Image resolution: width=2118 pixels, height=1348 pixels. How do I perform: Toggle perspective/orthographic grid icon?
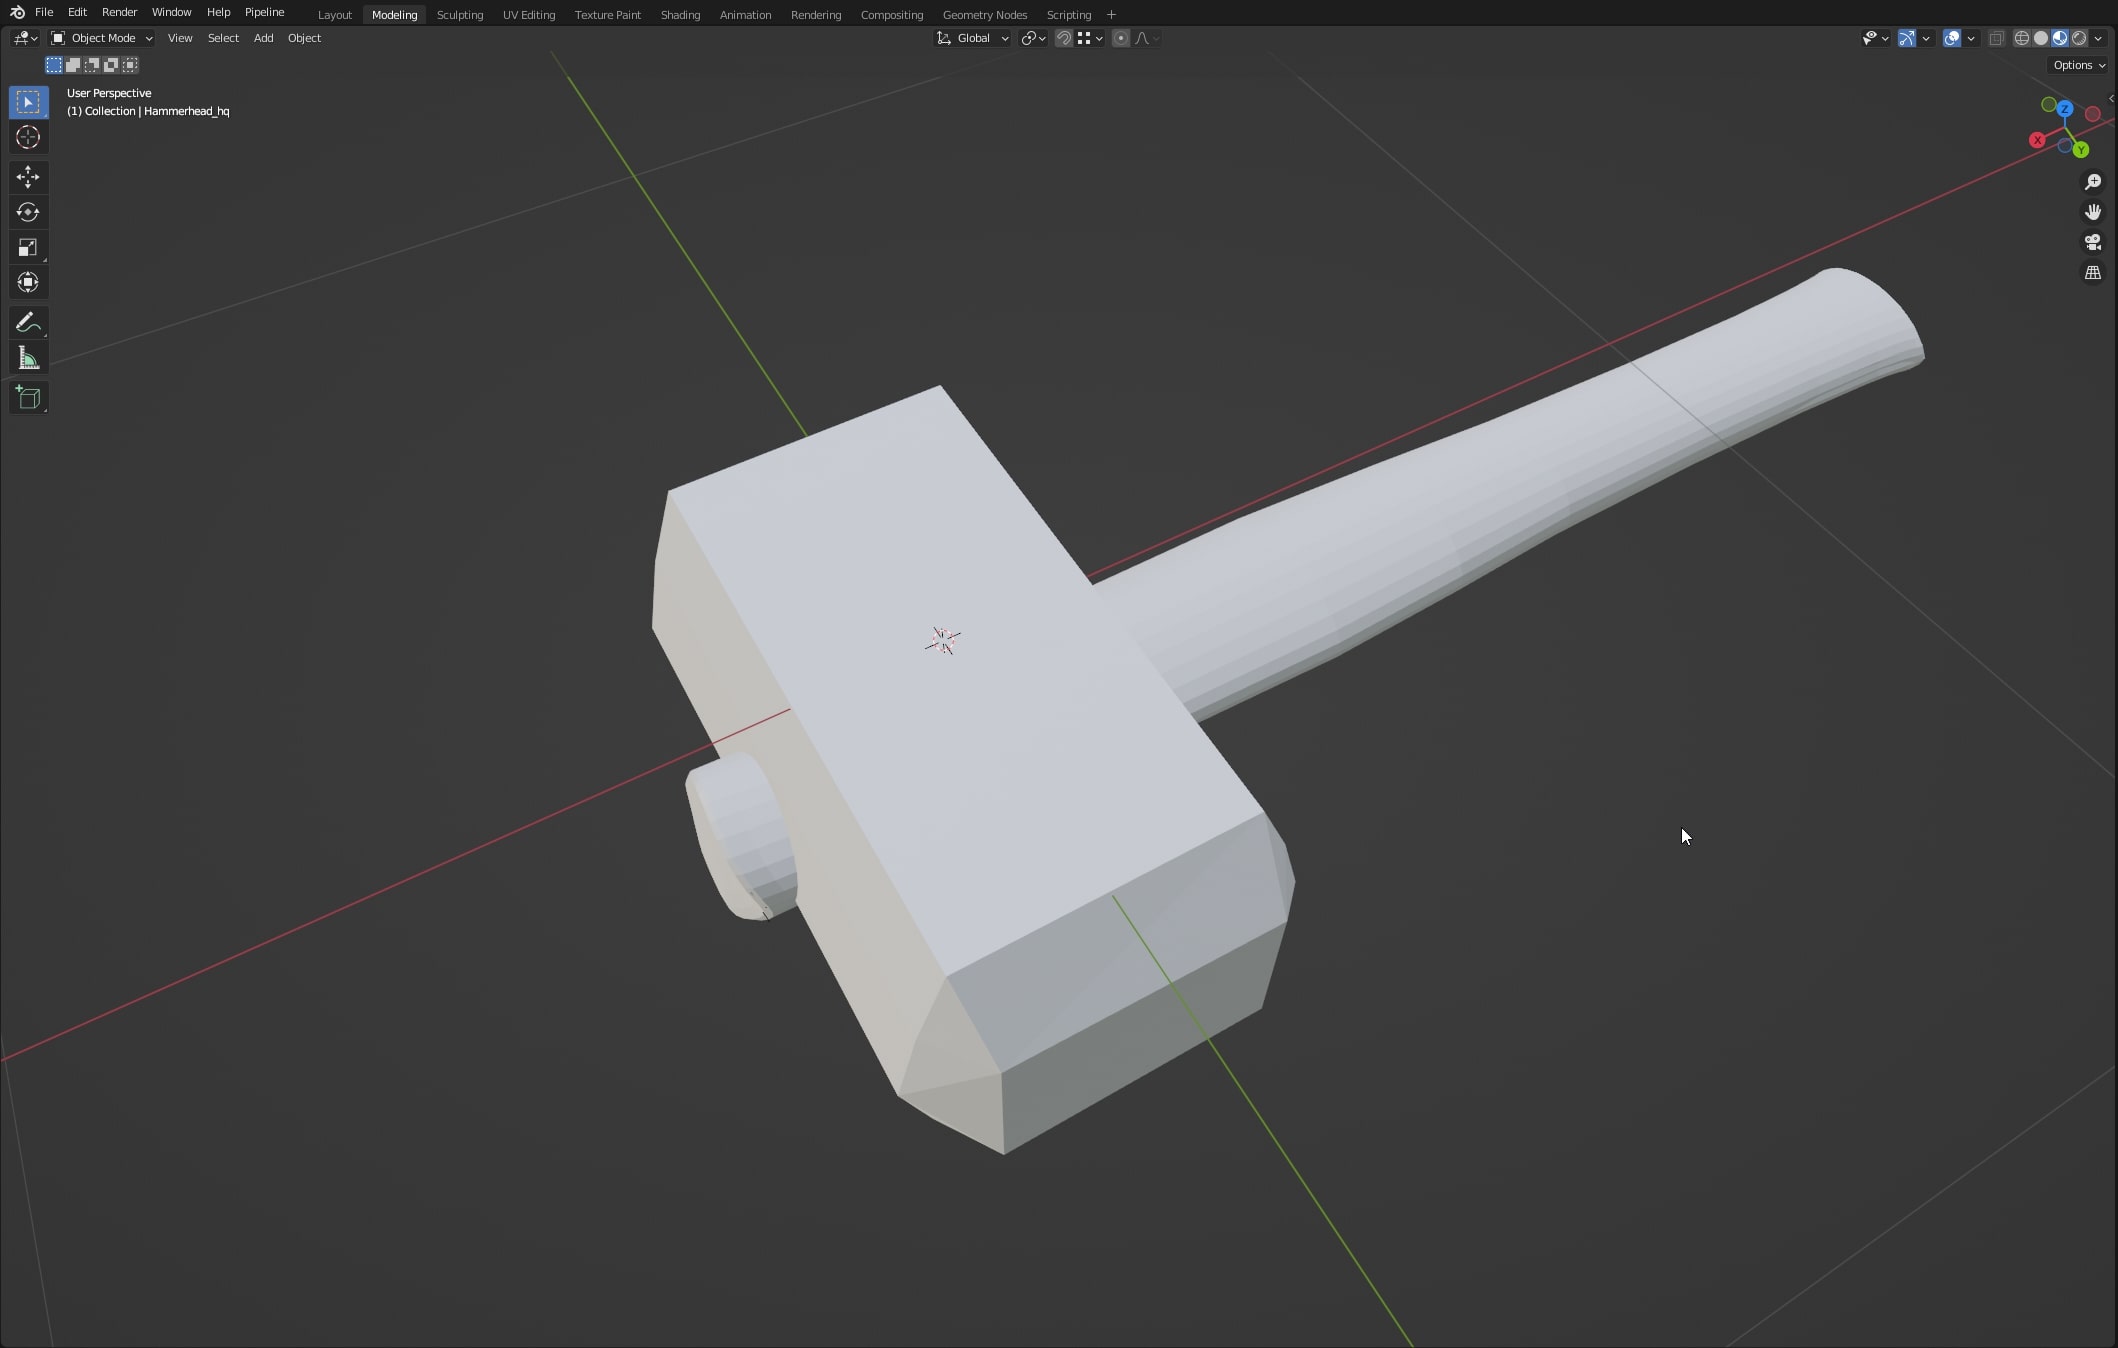(x=2092, y=272)
